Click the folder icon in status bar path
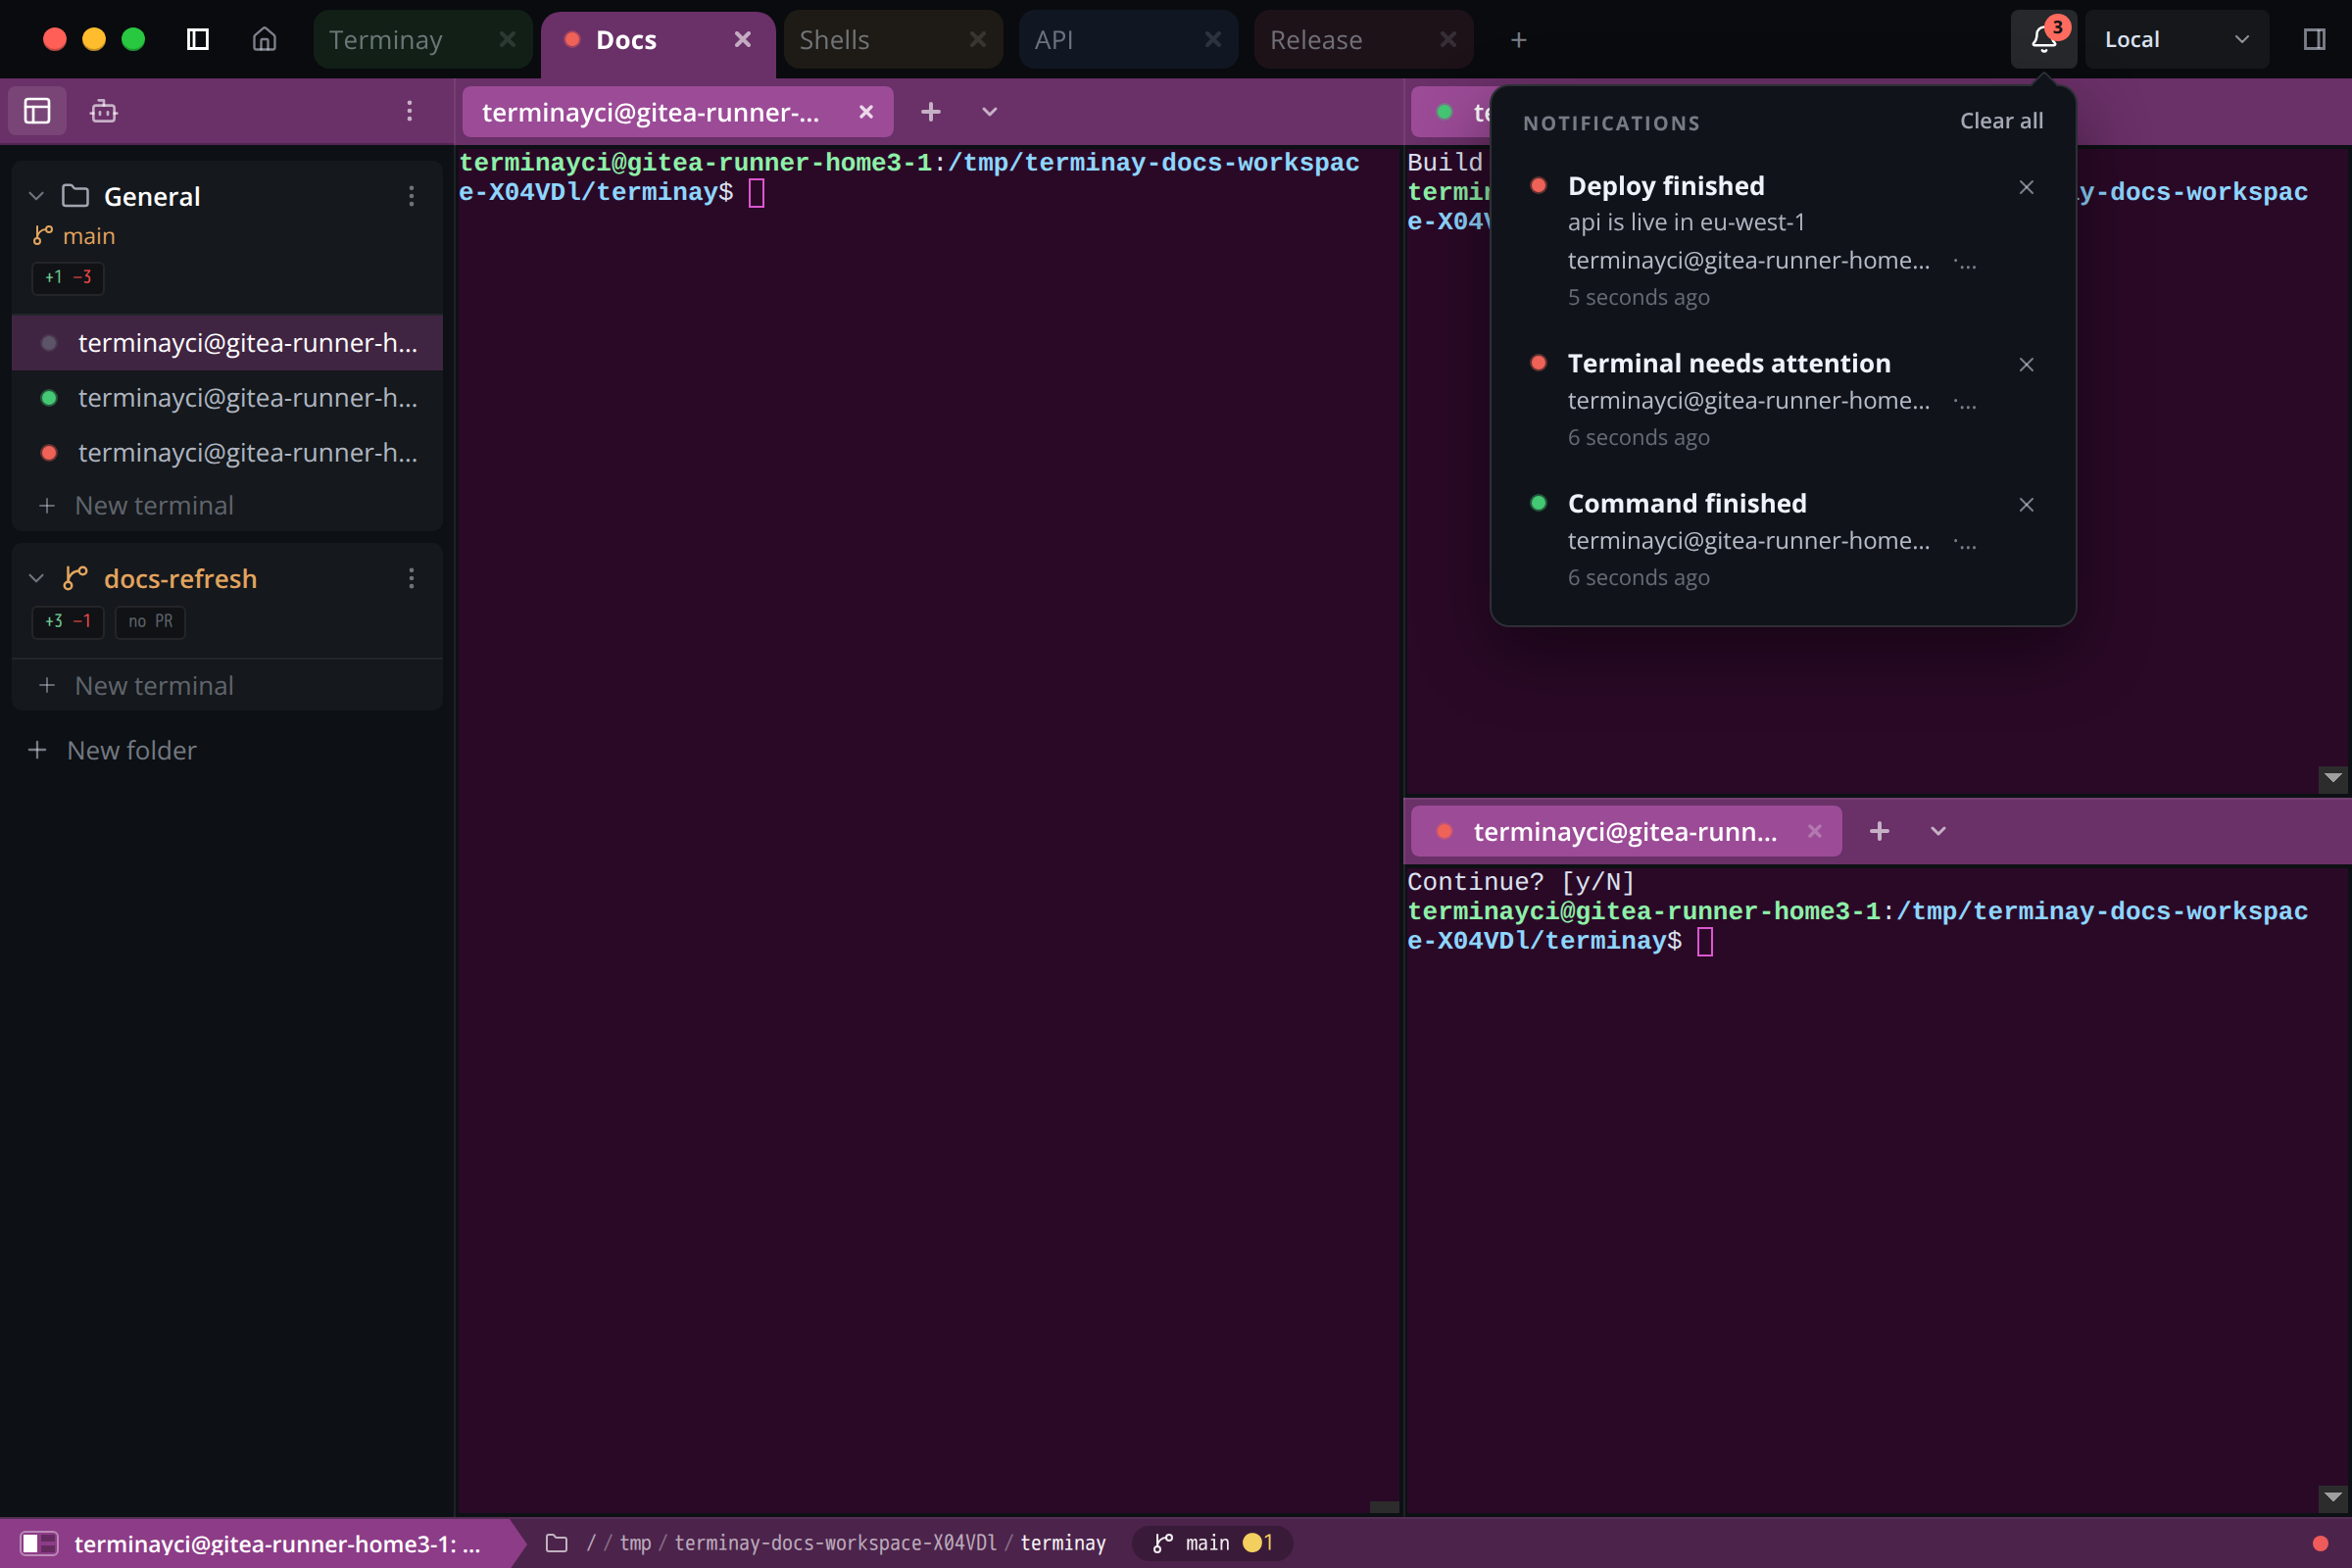The image size is (2352, 1568). point(557,1543)
